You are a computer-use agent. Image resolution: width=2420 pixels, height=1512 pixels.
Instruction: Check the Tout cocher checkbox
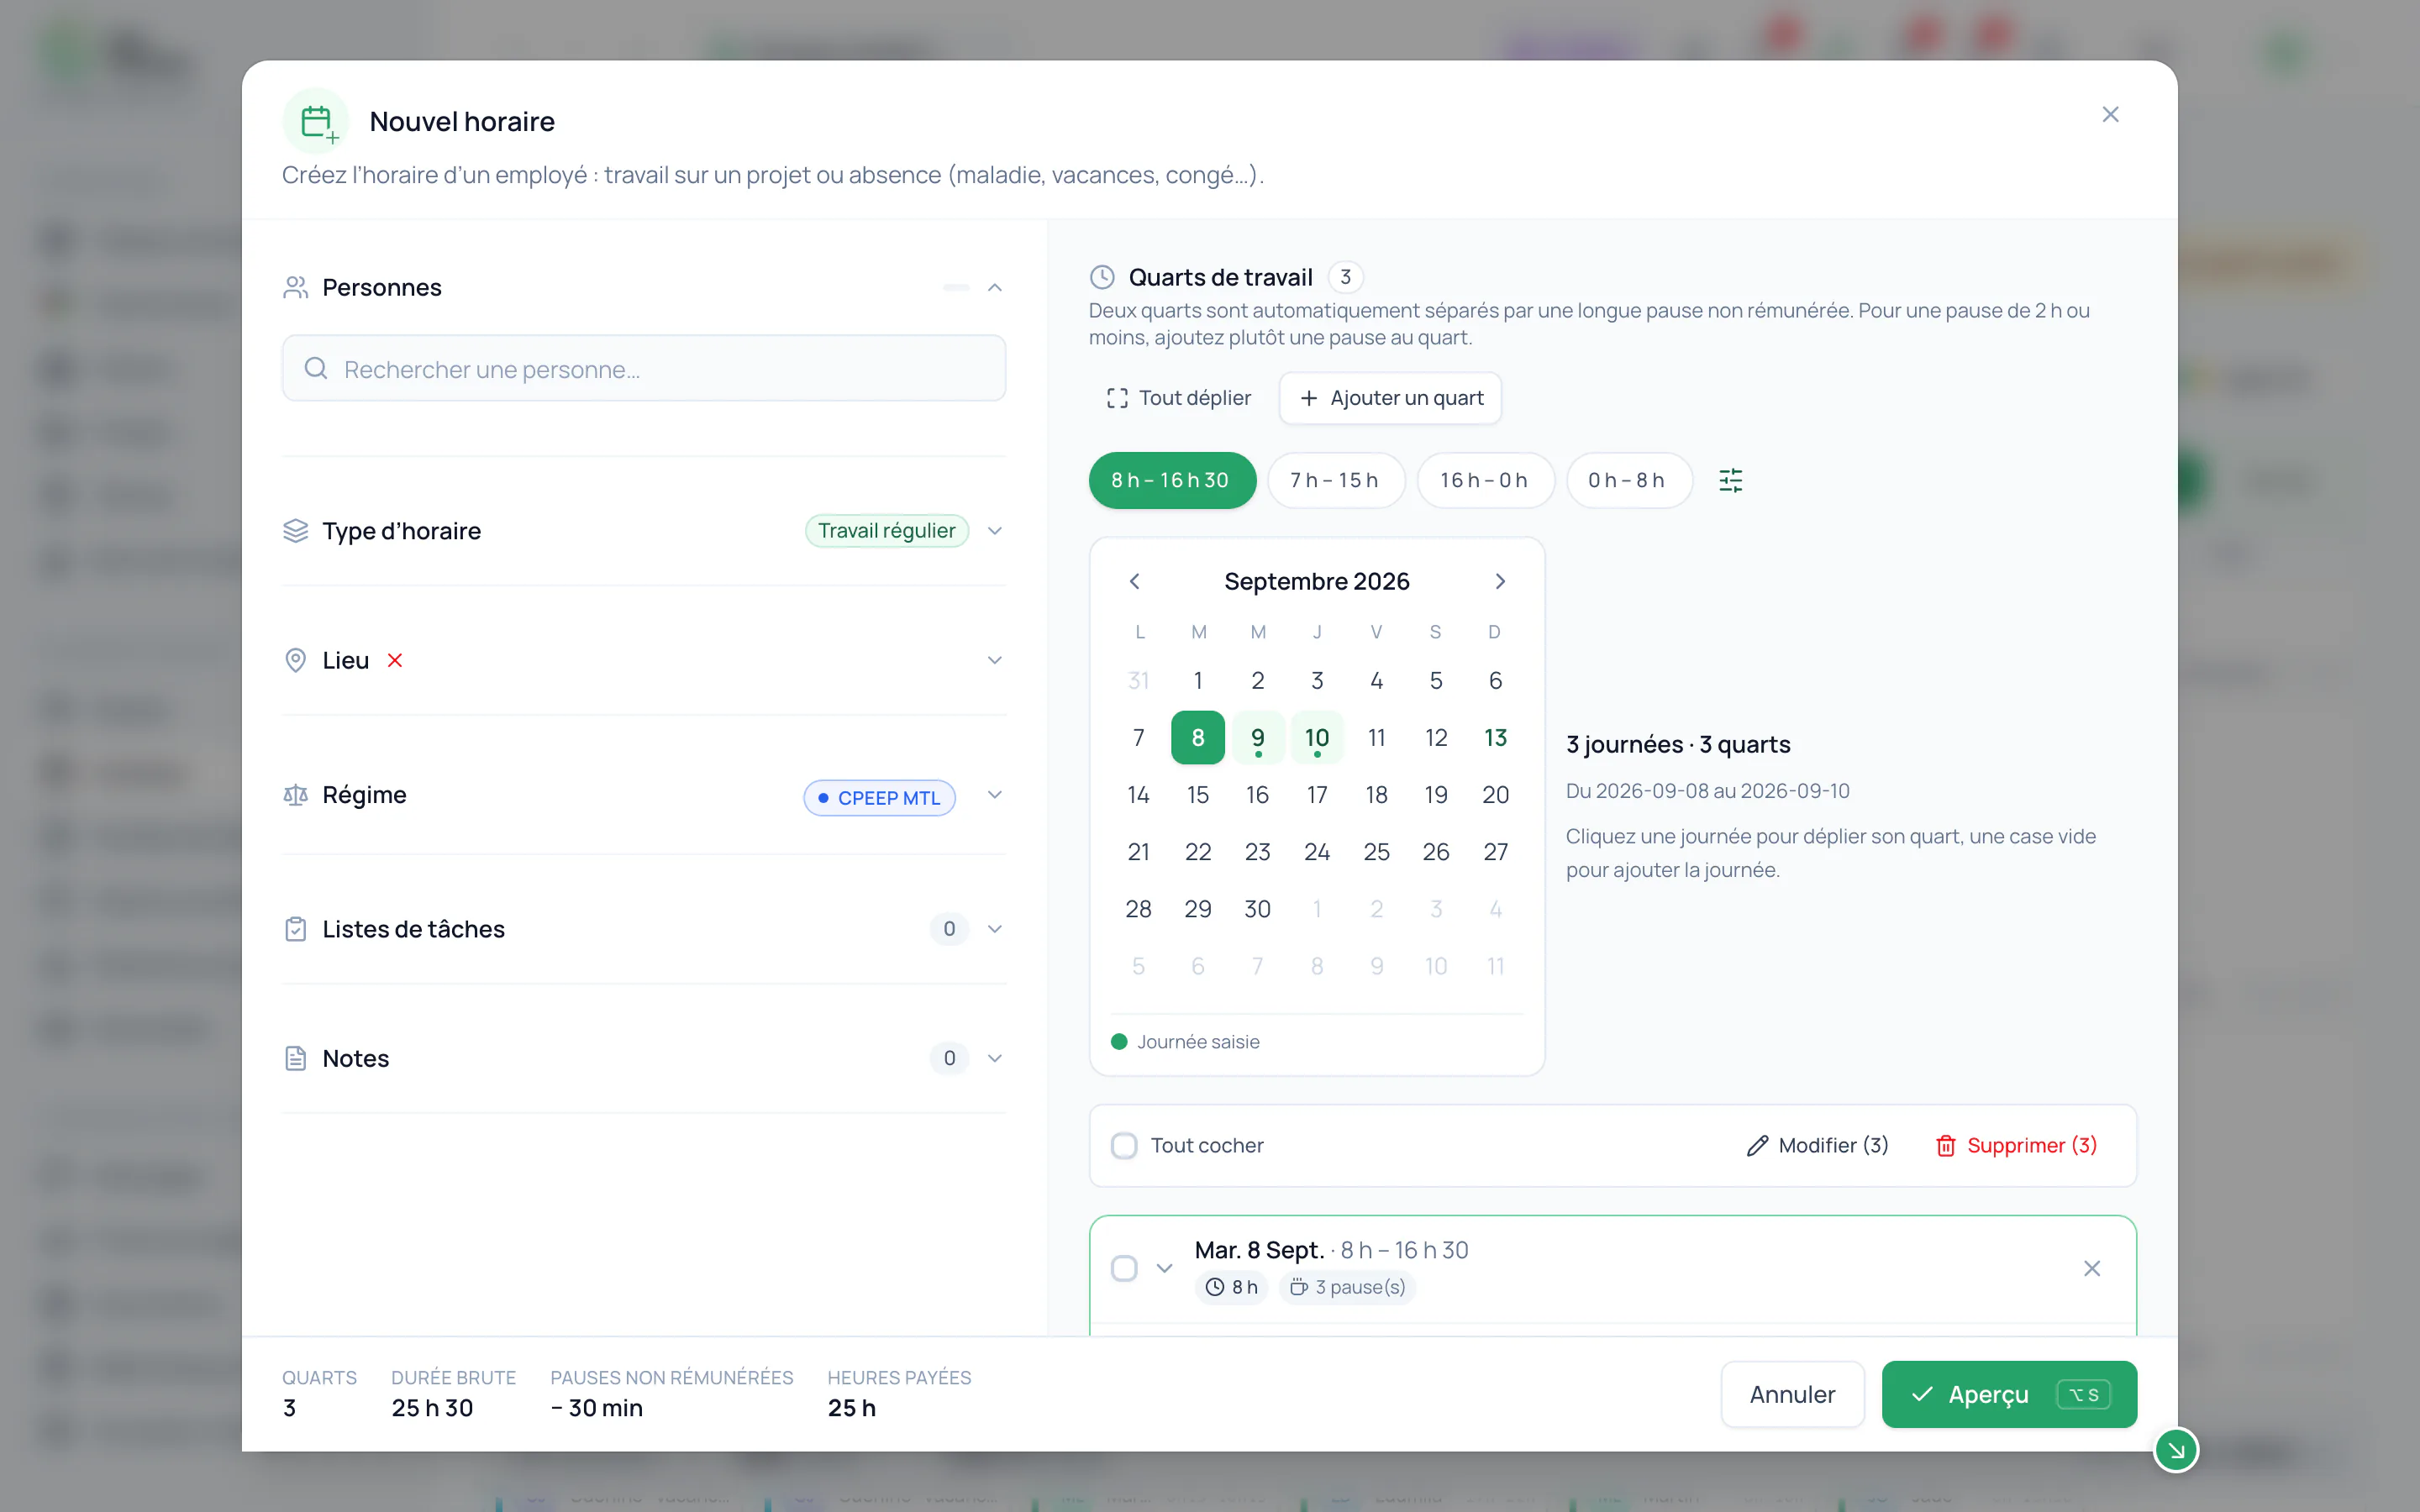tap(1124, 1146)
